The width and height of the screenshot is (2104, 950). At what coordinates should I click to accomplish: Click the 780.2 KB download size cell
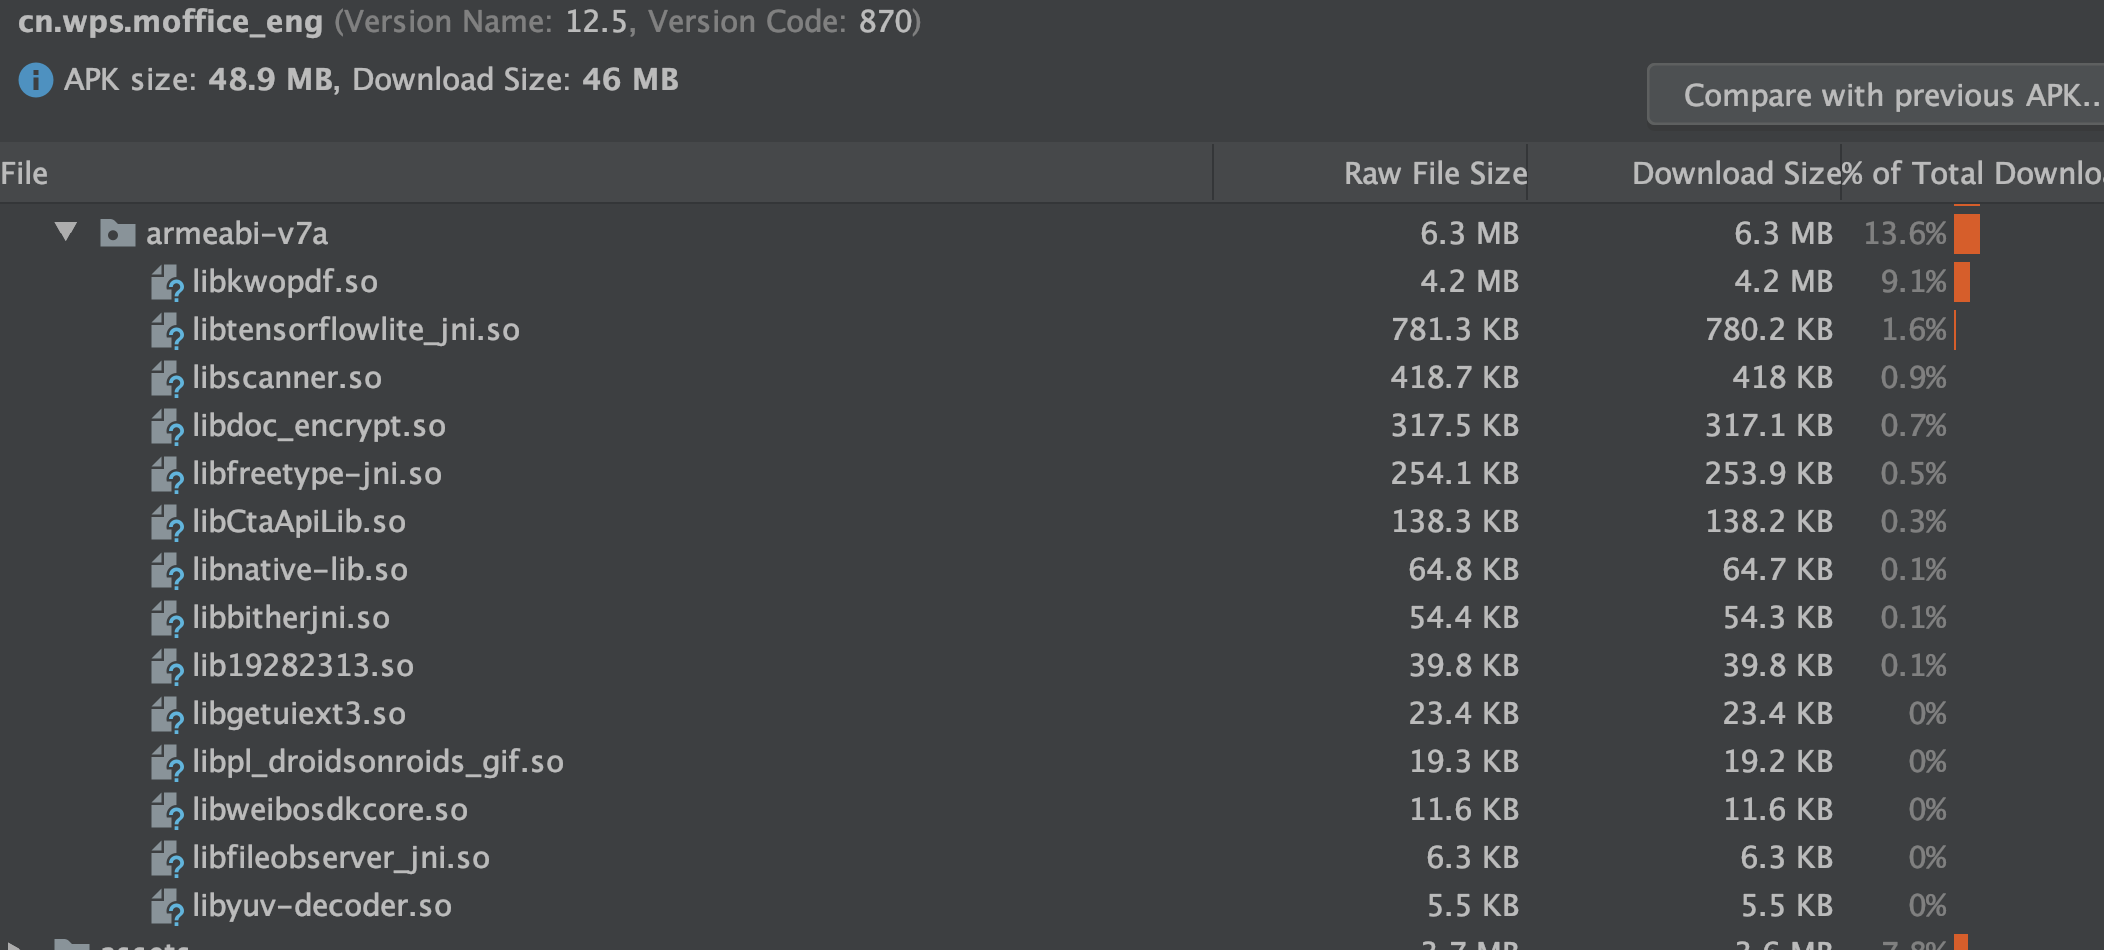click(x=1769, y=329)
